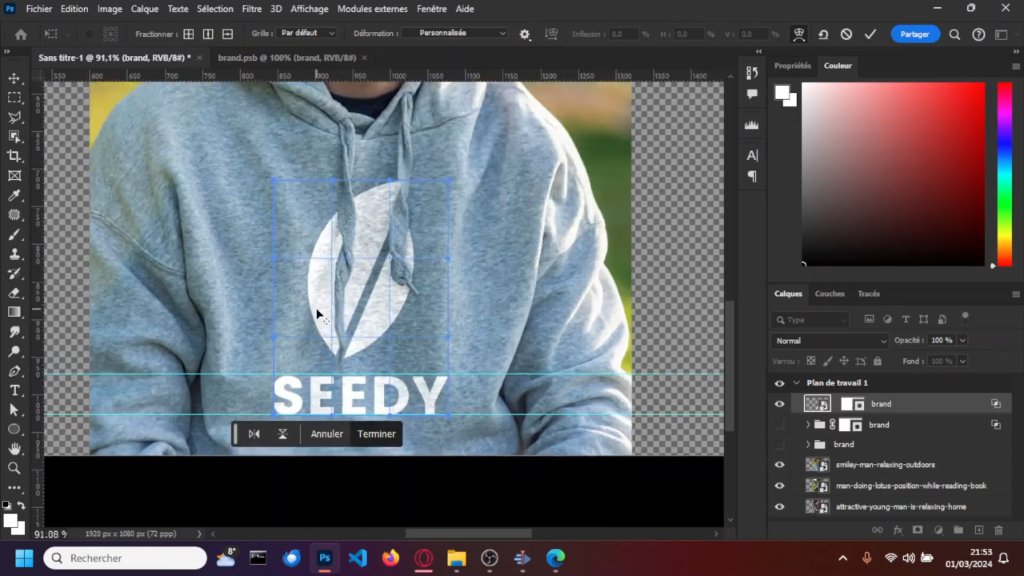Image resolution: width=1024 pixels, height=576 pixels.
Task: Open the Grille Par défaut dropdown
Action: click(x=307, y=33)
